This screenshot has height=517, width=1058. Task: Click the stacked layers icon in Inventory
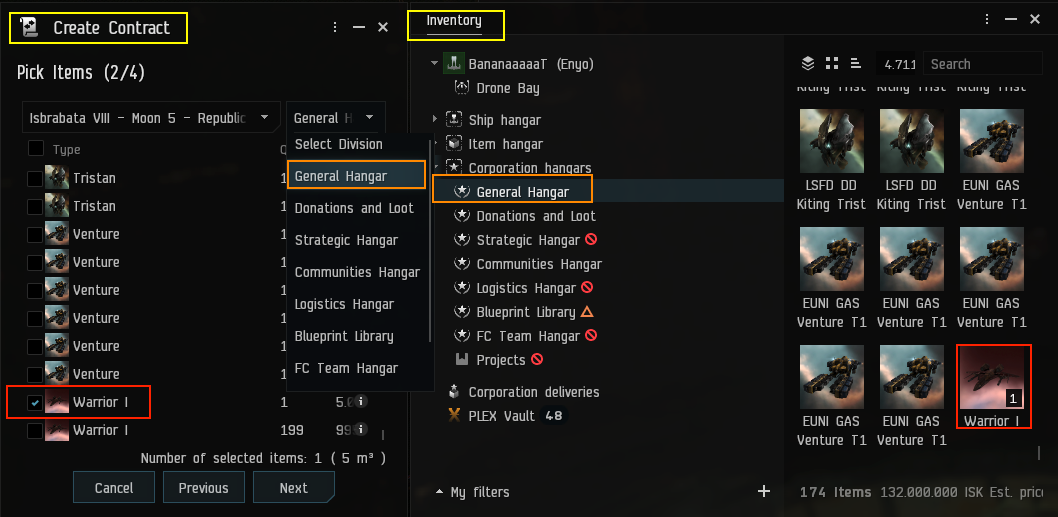[x=808, y=64]
